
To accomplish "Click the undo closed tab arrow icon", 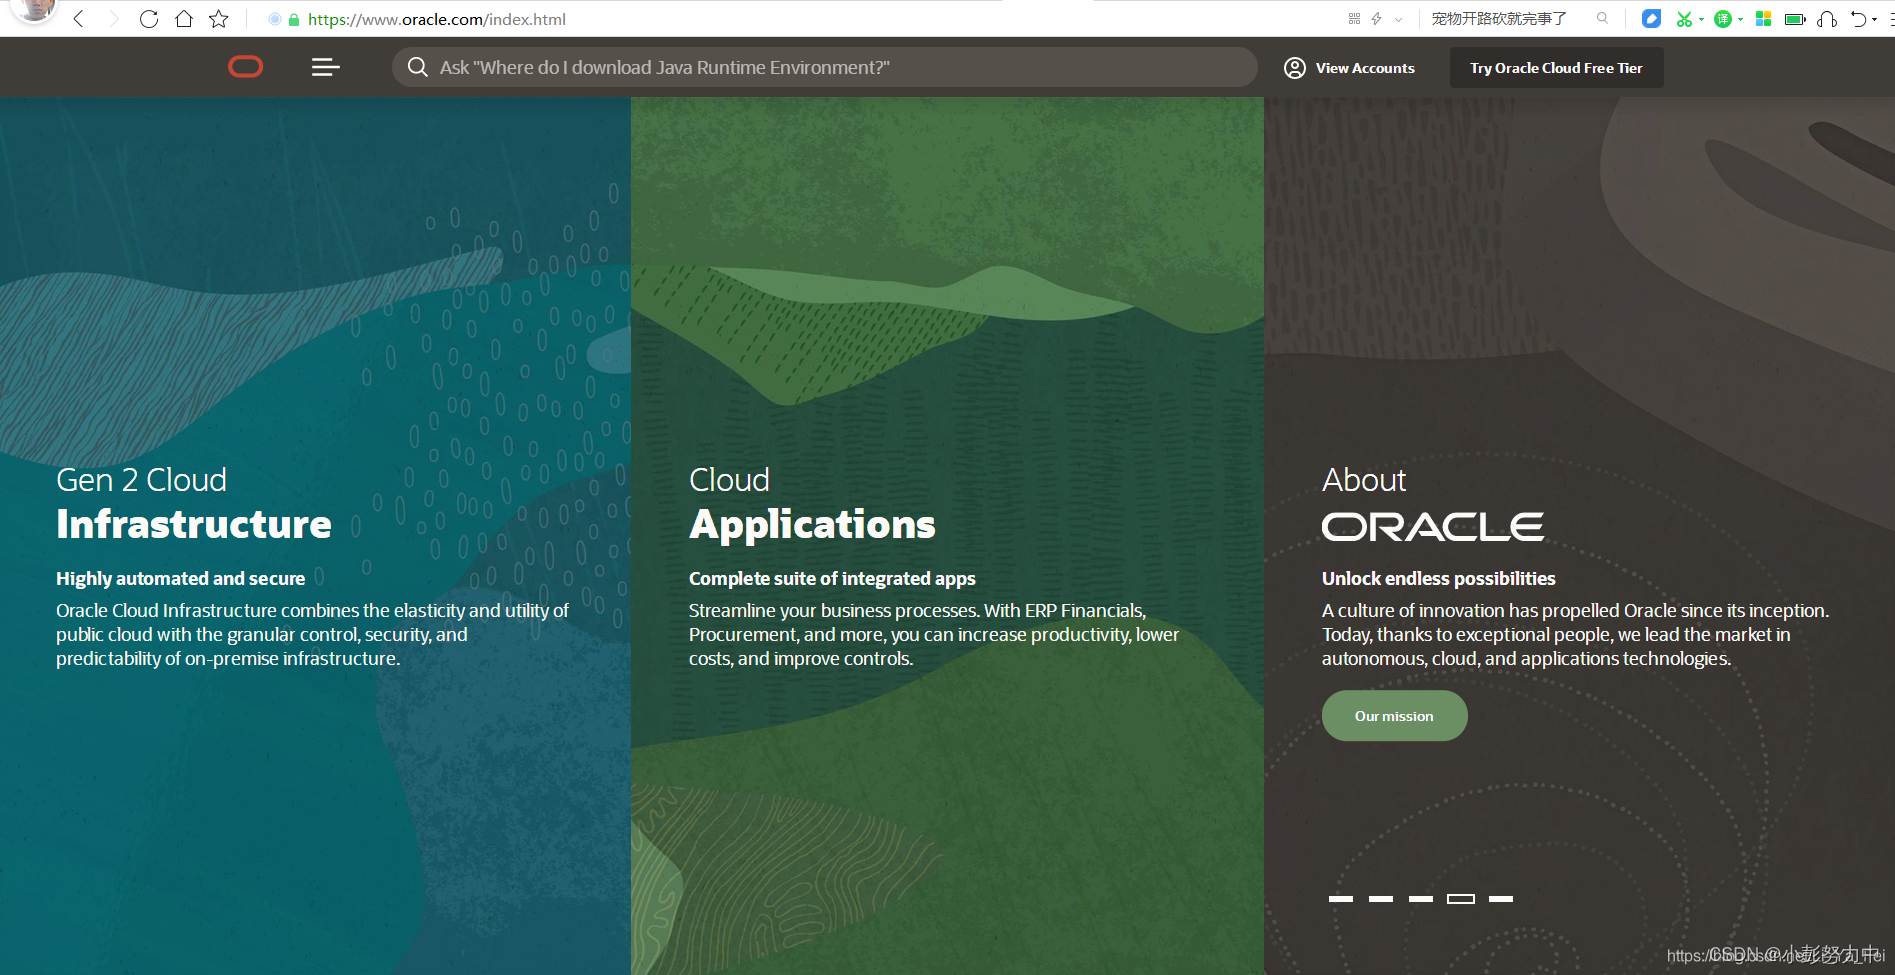I will coord(1858,18).
